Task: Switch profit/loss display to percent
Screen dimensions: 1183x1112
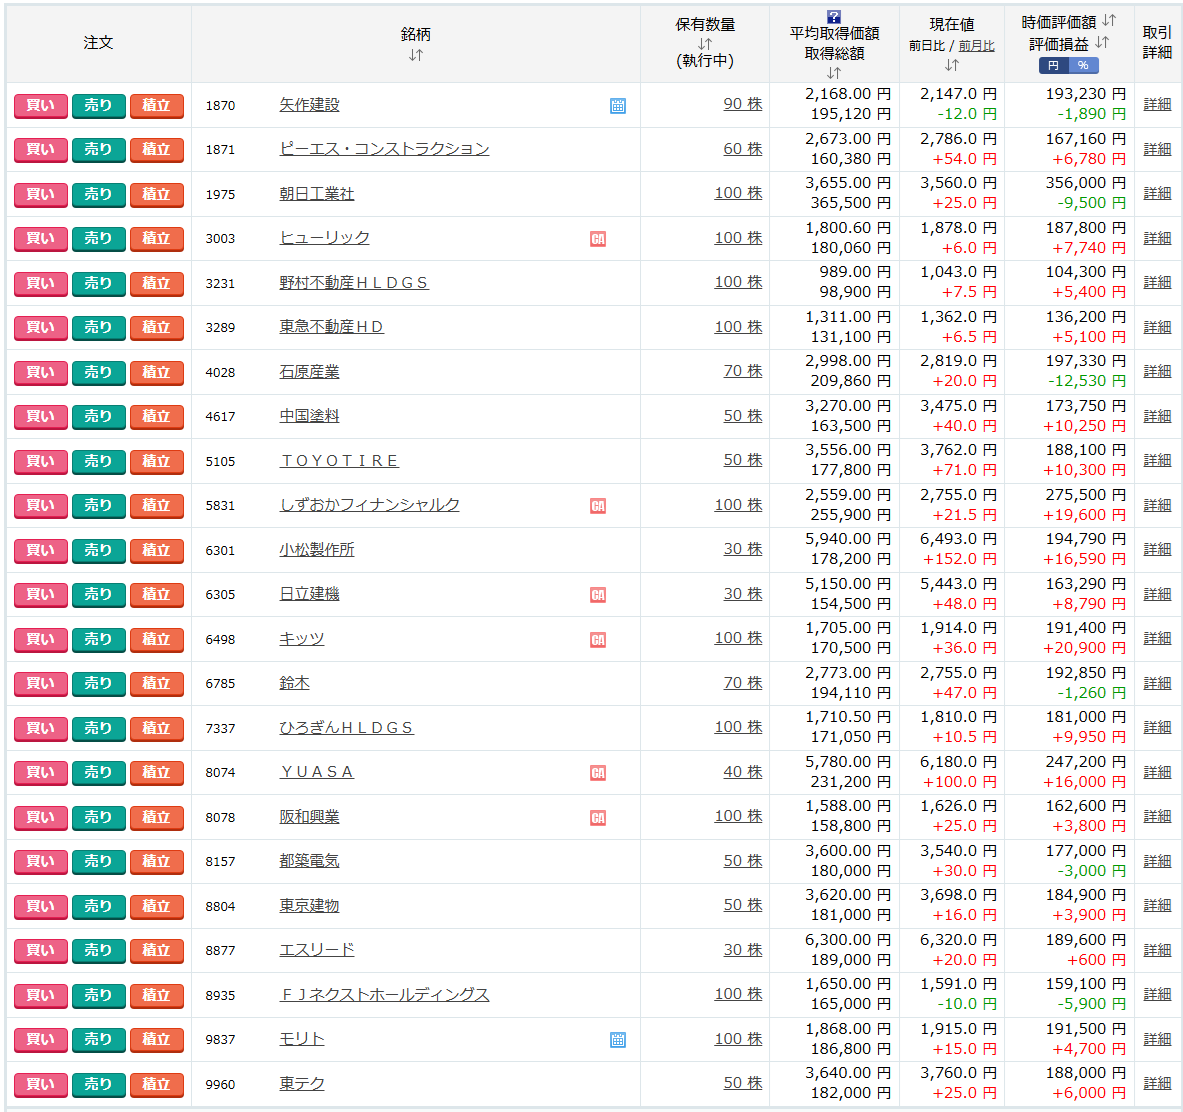Action: pyautogui.click(x=1083, y=65)
